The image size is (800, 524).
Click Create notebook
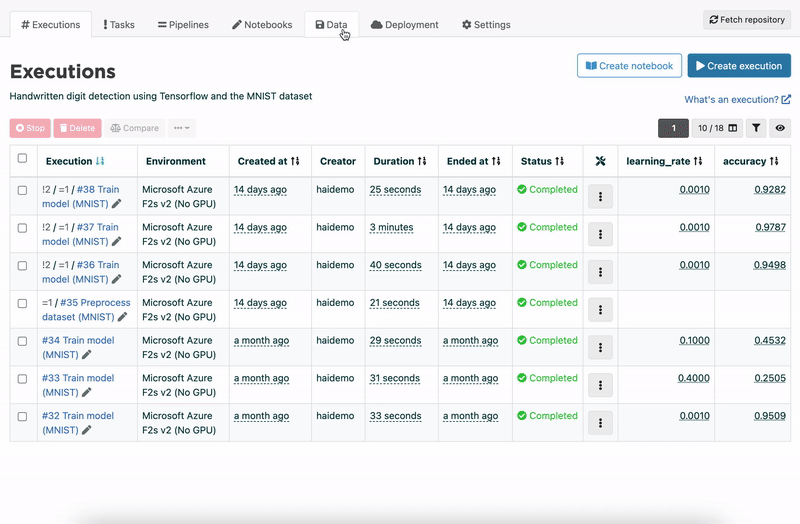click(629, 66)
